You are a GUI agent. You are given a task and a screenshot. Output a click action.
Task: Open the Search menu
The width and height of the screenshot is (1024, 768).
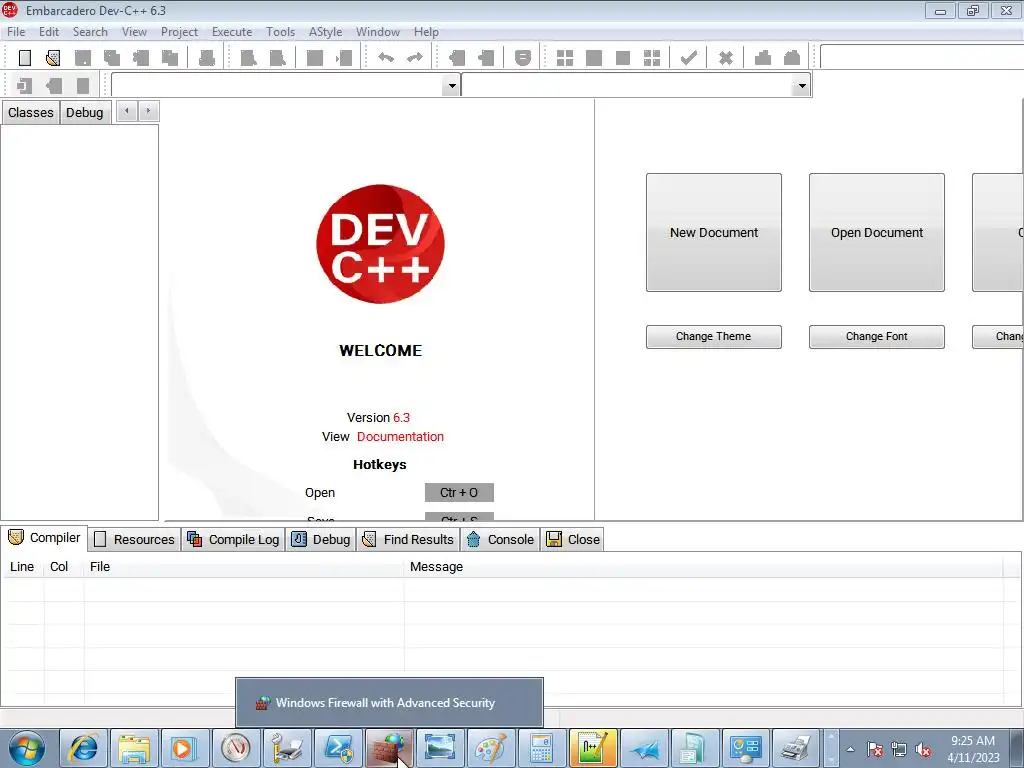pos(90,32)
